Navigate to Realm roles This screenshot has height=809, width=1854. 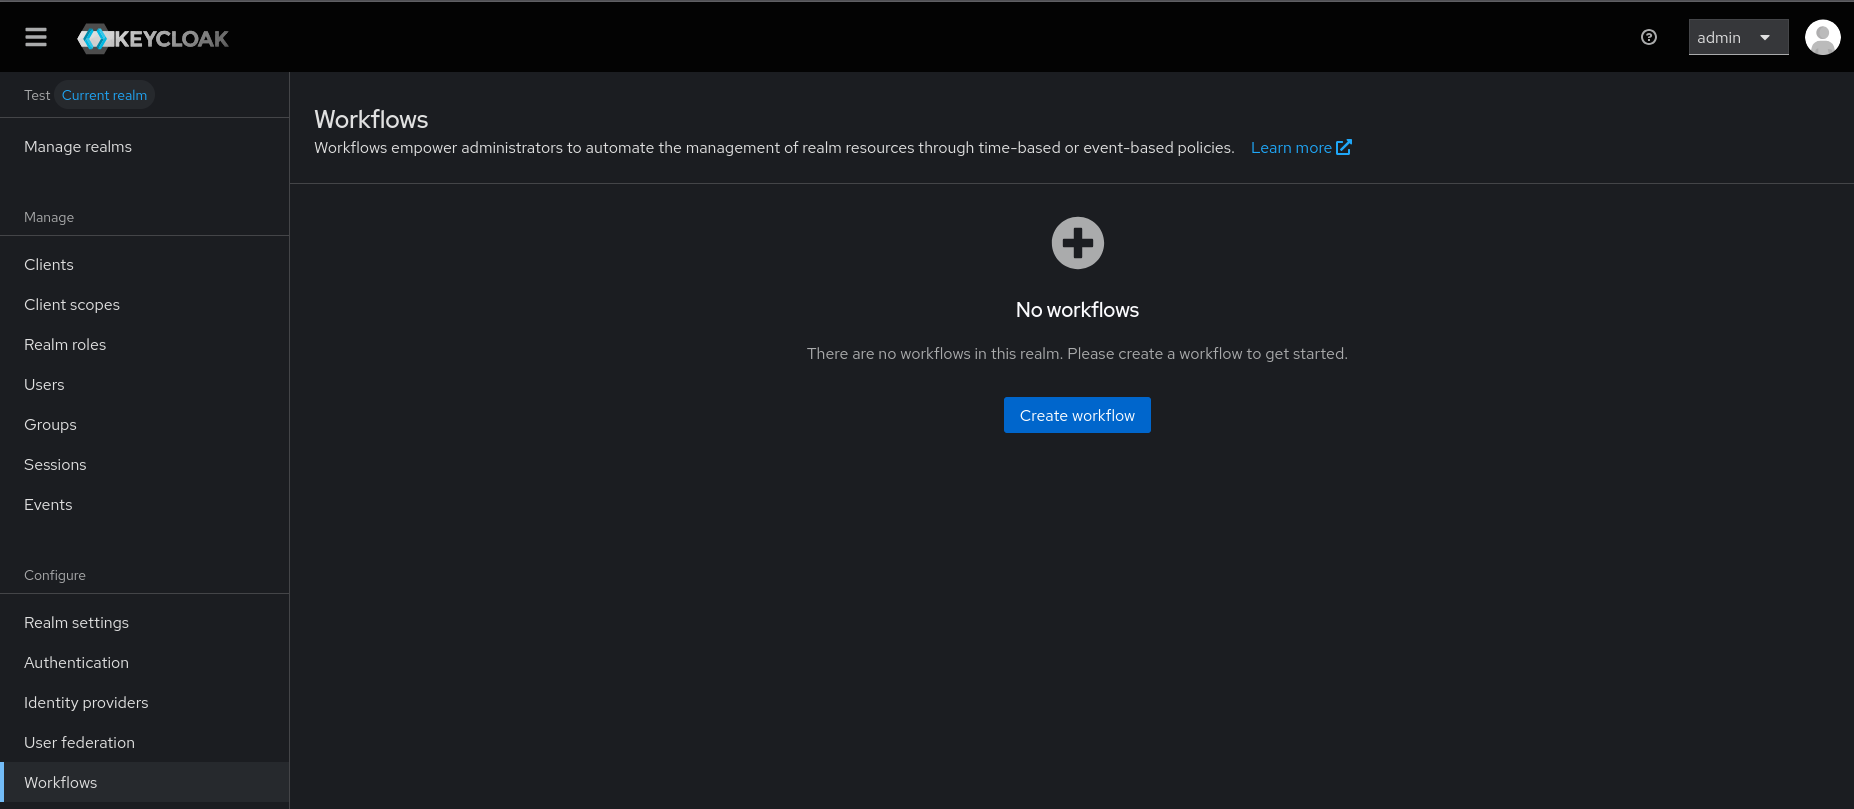pyautogui.click(x=65, y=344)
